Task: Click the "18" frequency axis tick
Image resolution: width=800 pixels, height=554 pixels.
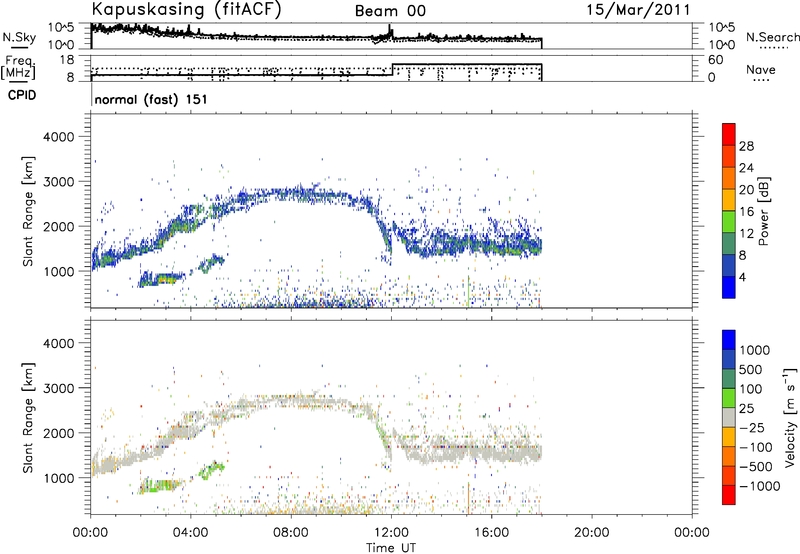Action: pyautogui.click(x=67, y=60)
